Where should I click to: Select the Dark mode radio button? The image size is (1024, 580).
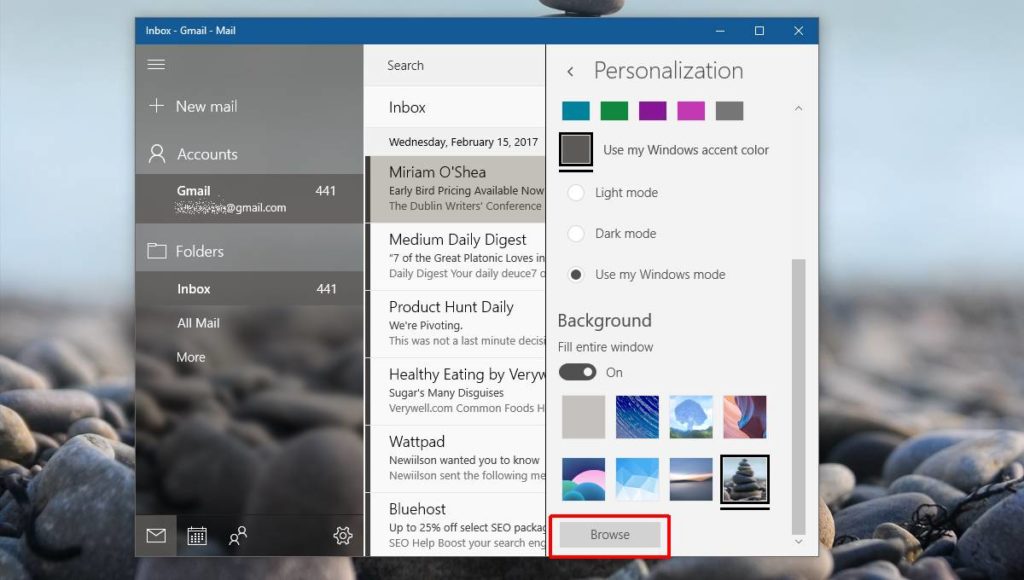[x=576, y=233]
